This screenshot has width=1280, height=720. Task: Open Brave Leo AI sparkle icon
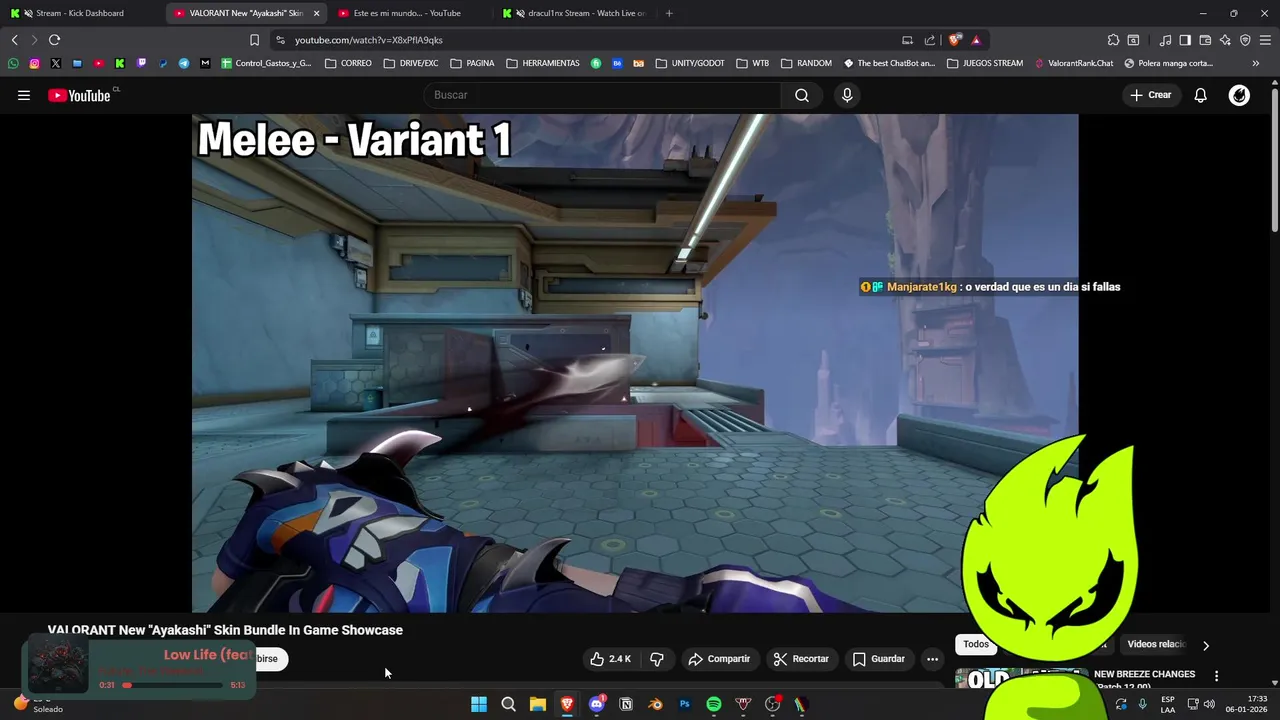1225,40
